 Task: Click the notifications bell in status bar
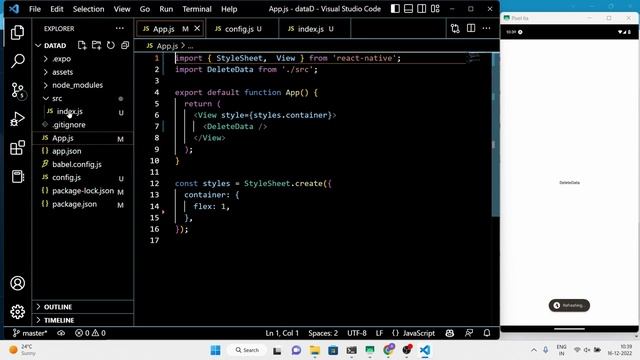pyautogui.click(x=487, y=333)
